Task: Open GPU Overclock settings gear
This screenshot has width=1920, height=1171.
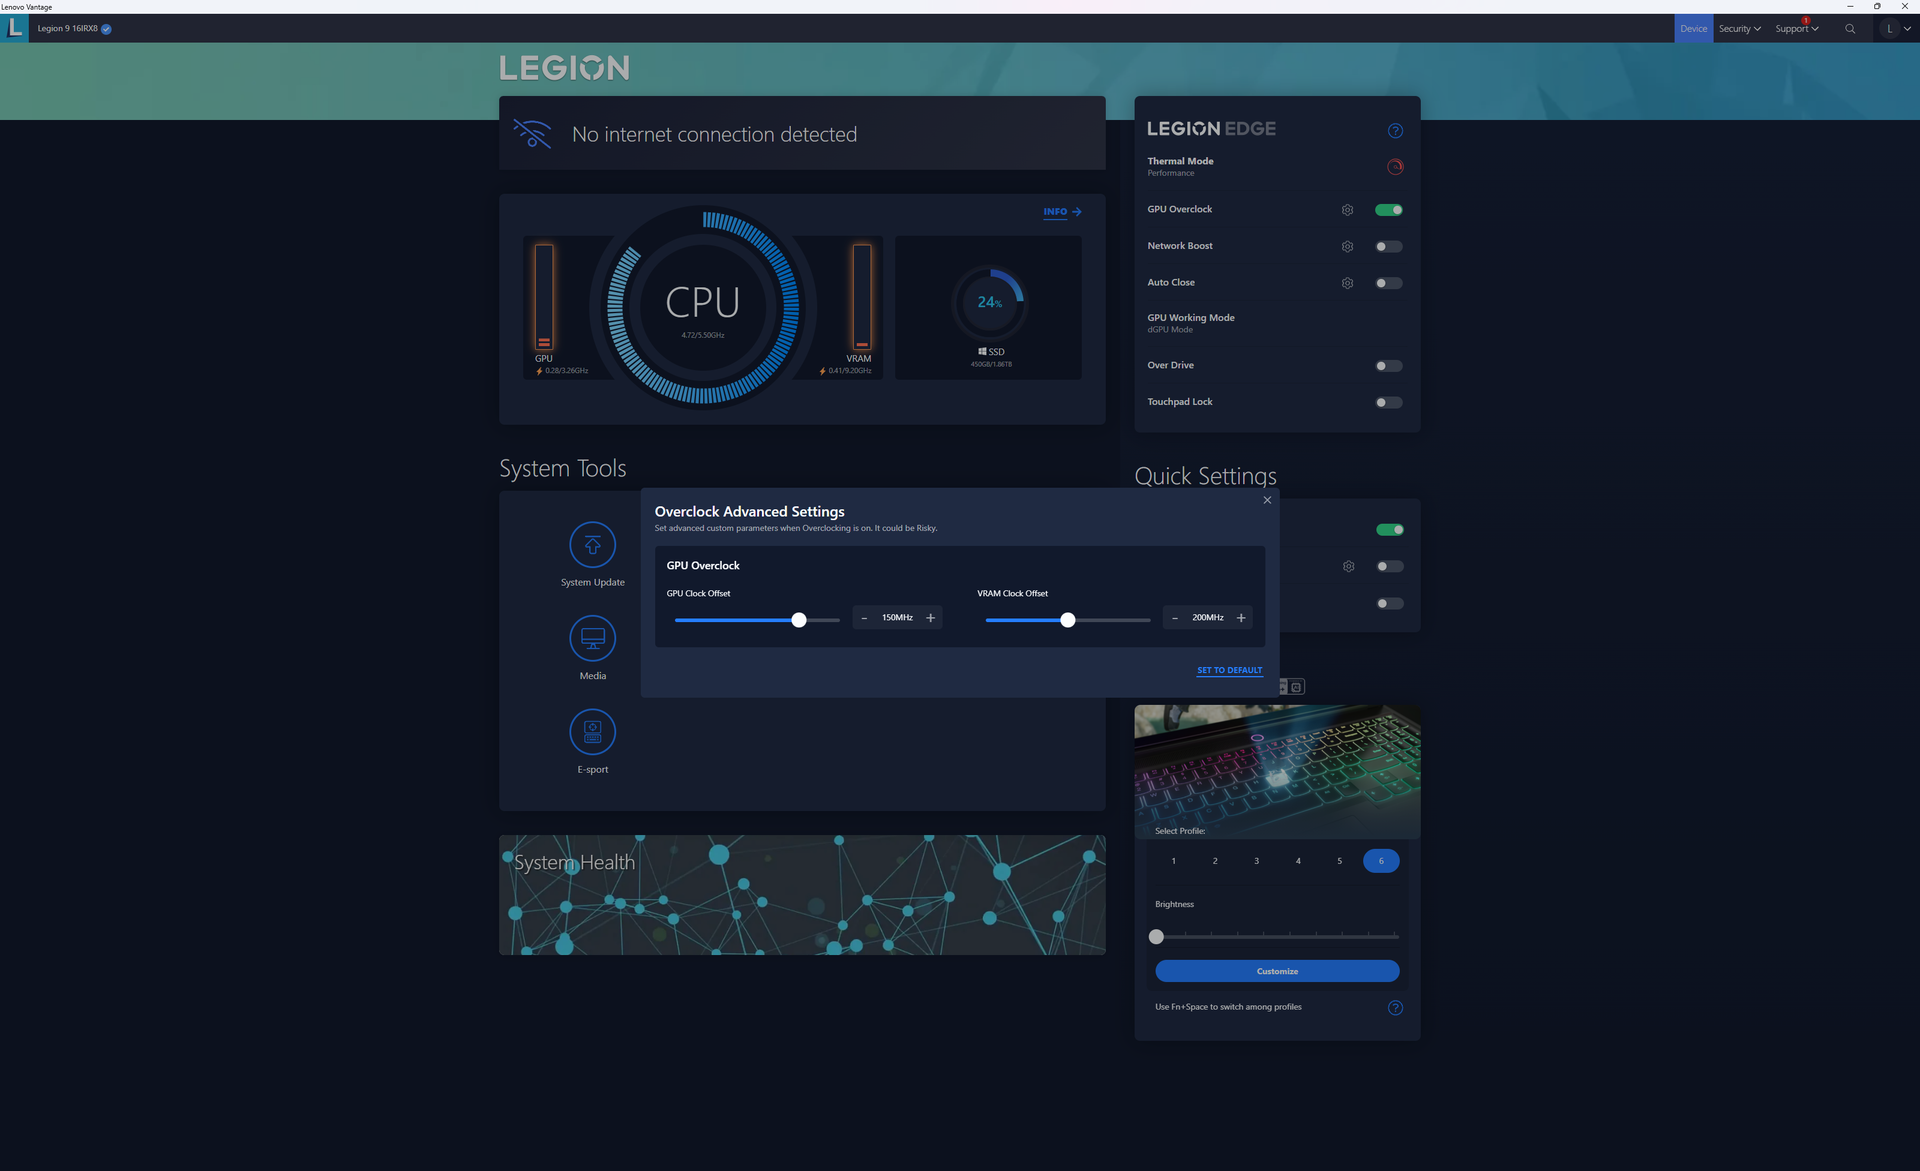Action: [x=1347, y=210]
